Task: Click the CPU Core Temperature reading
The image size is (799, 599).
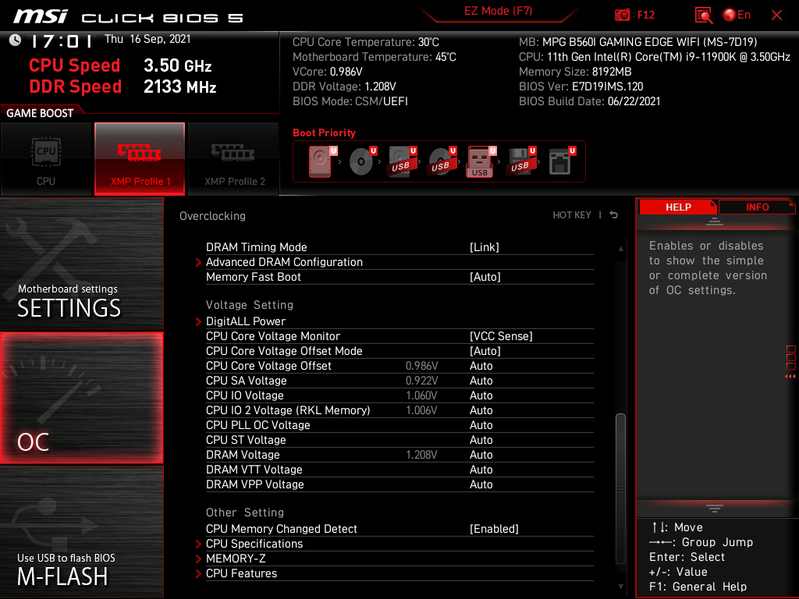Action: tap(365, 42)
